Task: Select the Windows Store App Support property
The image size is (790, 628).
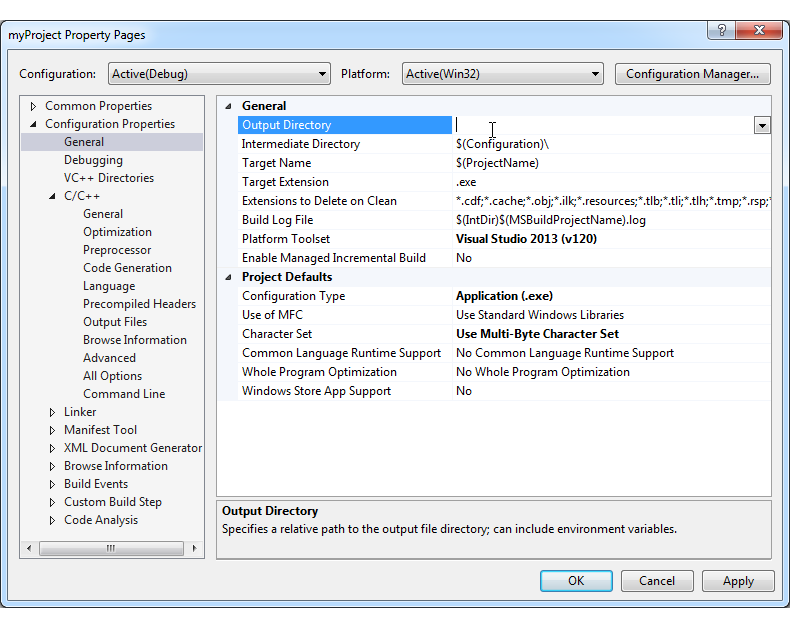Action: [345, 391]
